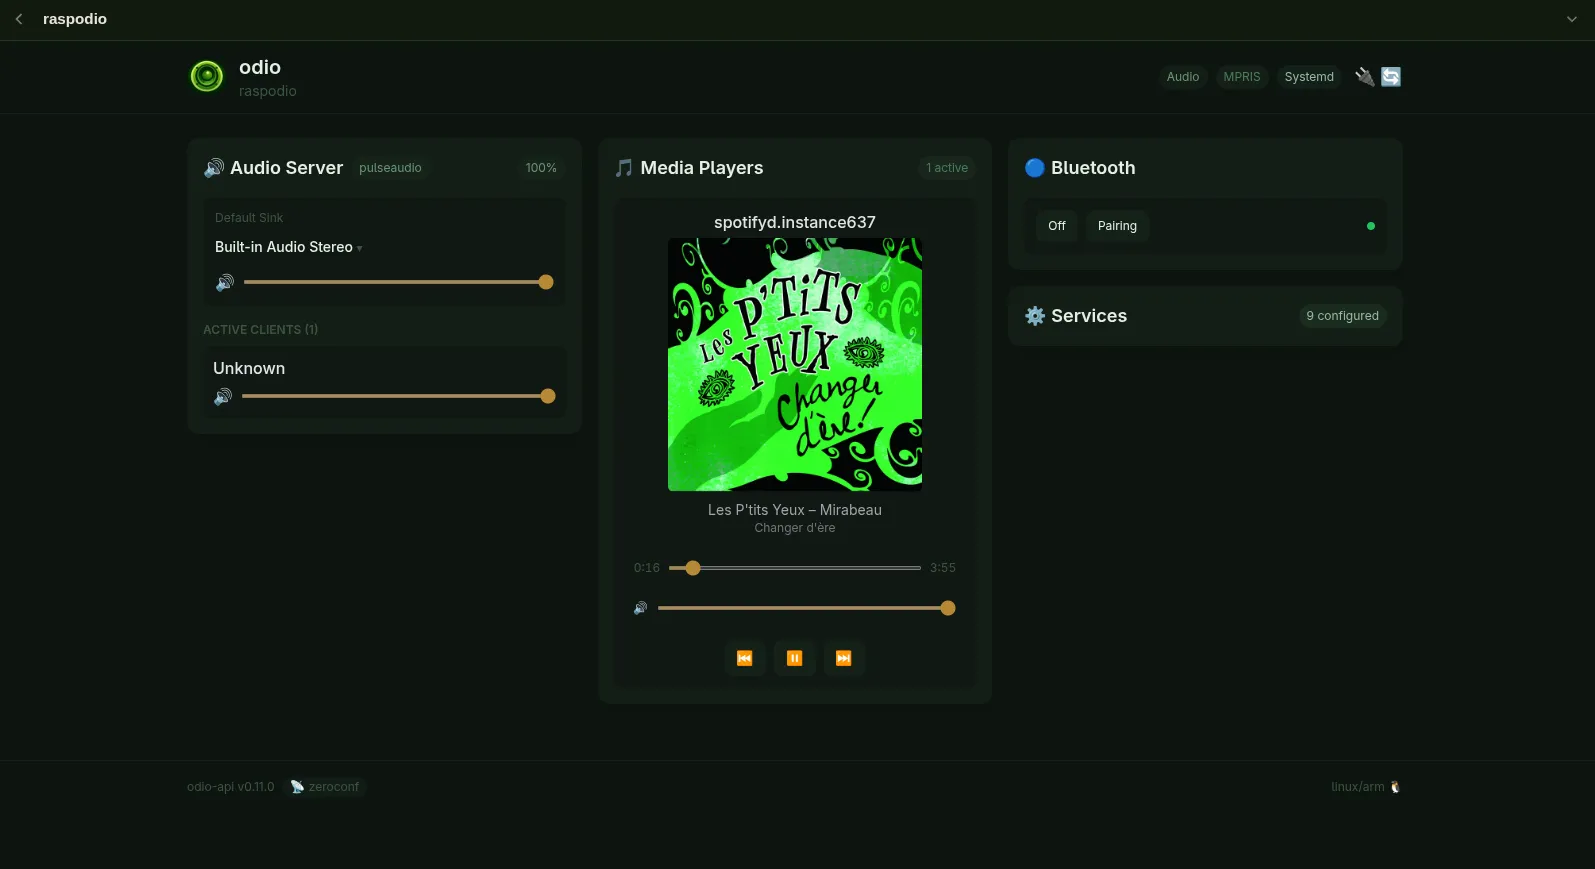This screenshot has width=1595, height=869.
Task: Seek on the track progress slider
Action: coord(795,568)
